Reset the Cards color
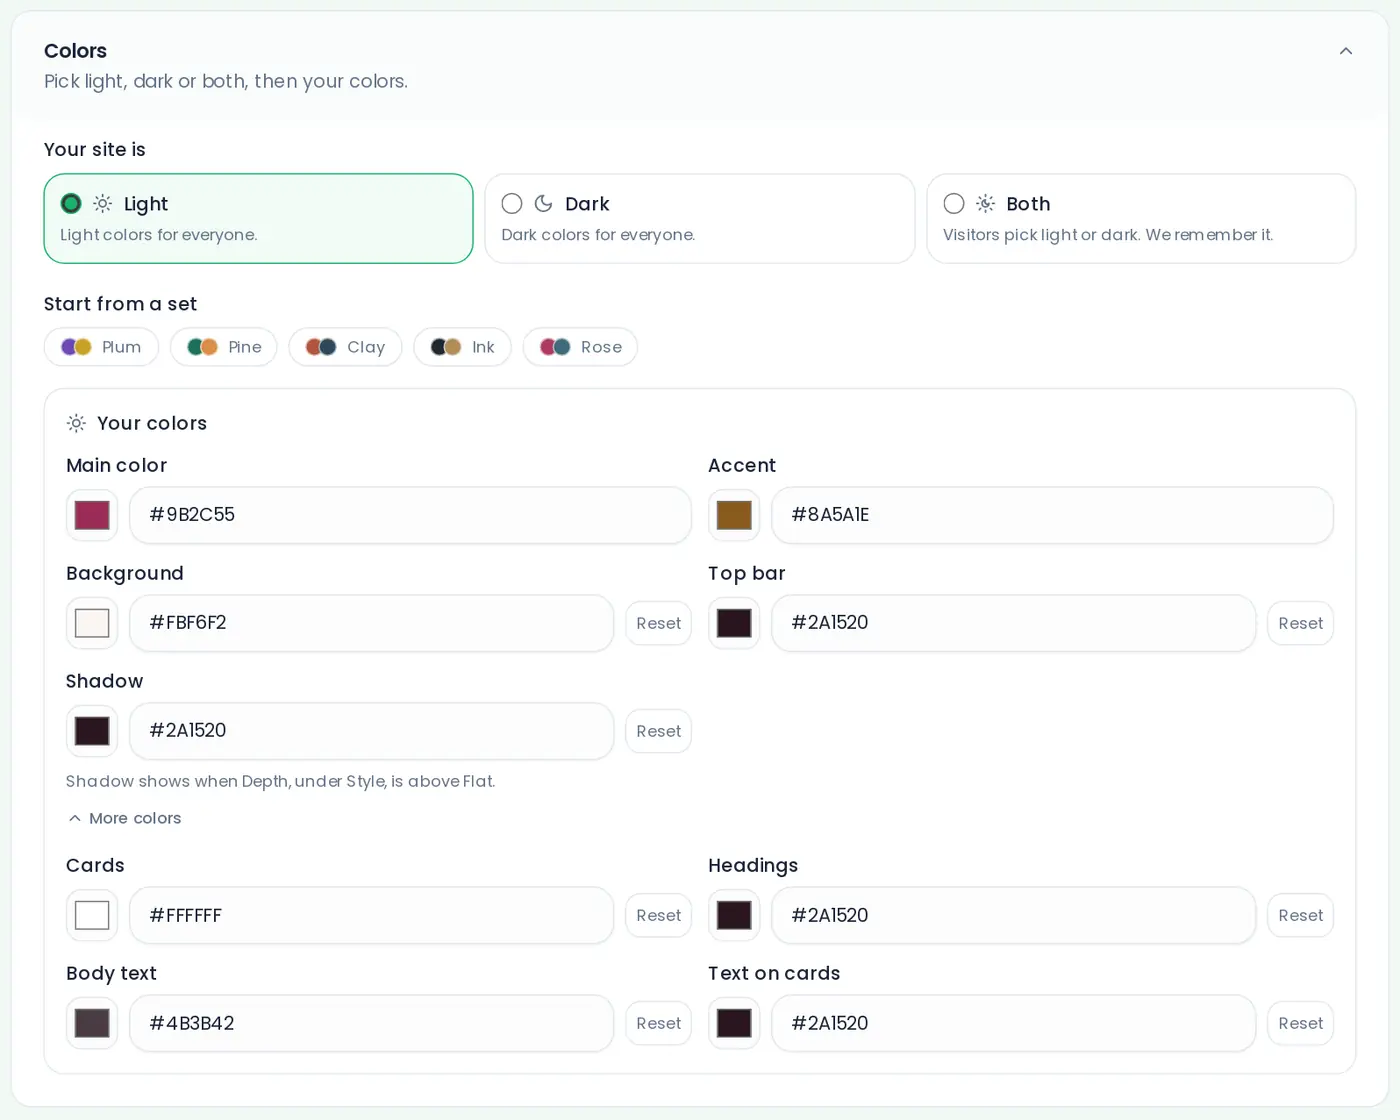The width and height of the screenshot is (1400, 1120). click(658, 915)
